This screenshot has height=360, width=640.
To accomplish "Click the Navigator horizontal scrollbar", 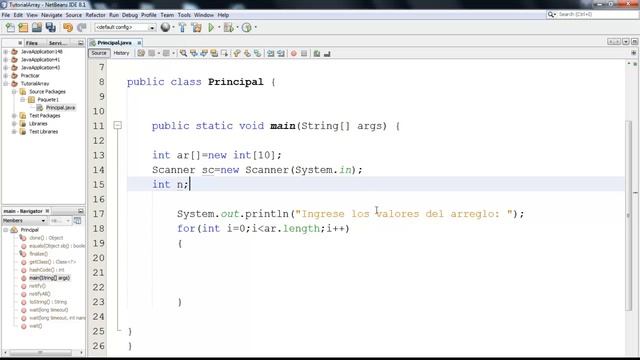I will [41, 352].
